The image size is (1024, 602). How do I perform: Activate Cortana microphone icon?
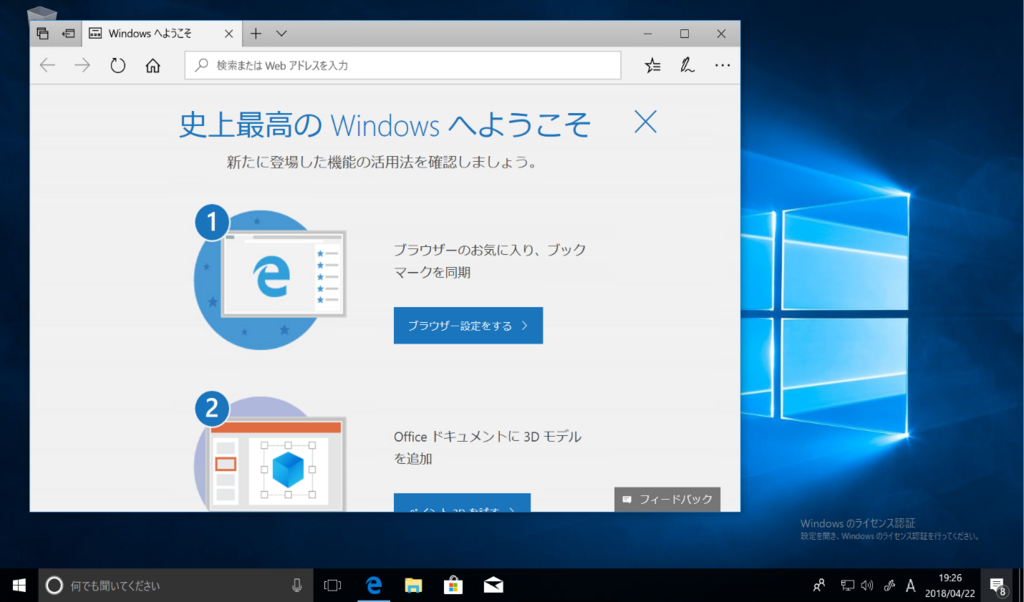pos(297,586)
